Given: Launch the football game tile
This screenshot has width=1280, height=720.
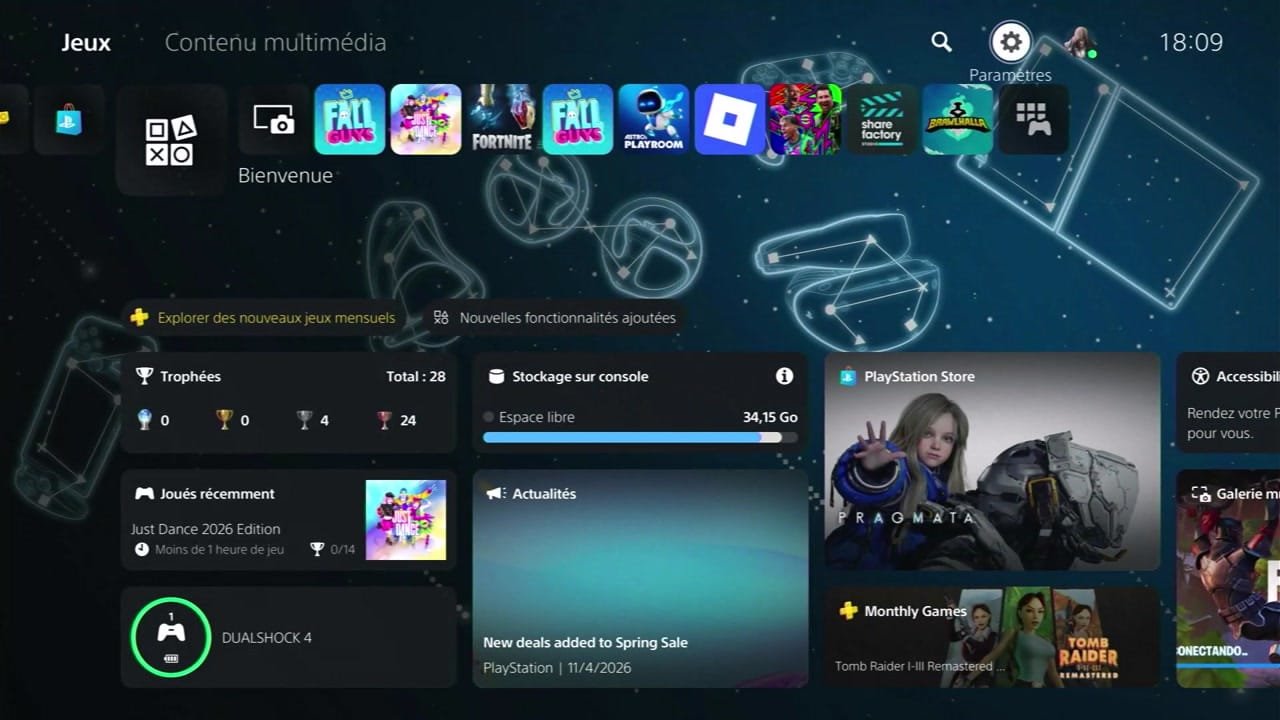Looking at the screenshot, I should pos(805,119).
